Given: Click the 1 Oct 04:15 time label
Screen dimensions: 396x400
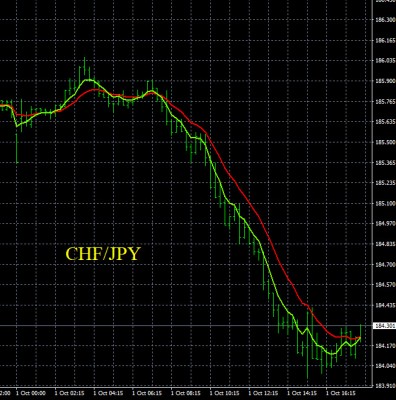Looking at the screenshot, I should pyautogui.click(x=108, y=393).
